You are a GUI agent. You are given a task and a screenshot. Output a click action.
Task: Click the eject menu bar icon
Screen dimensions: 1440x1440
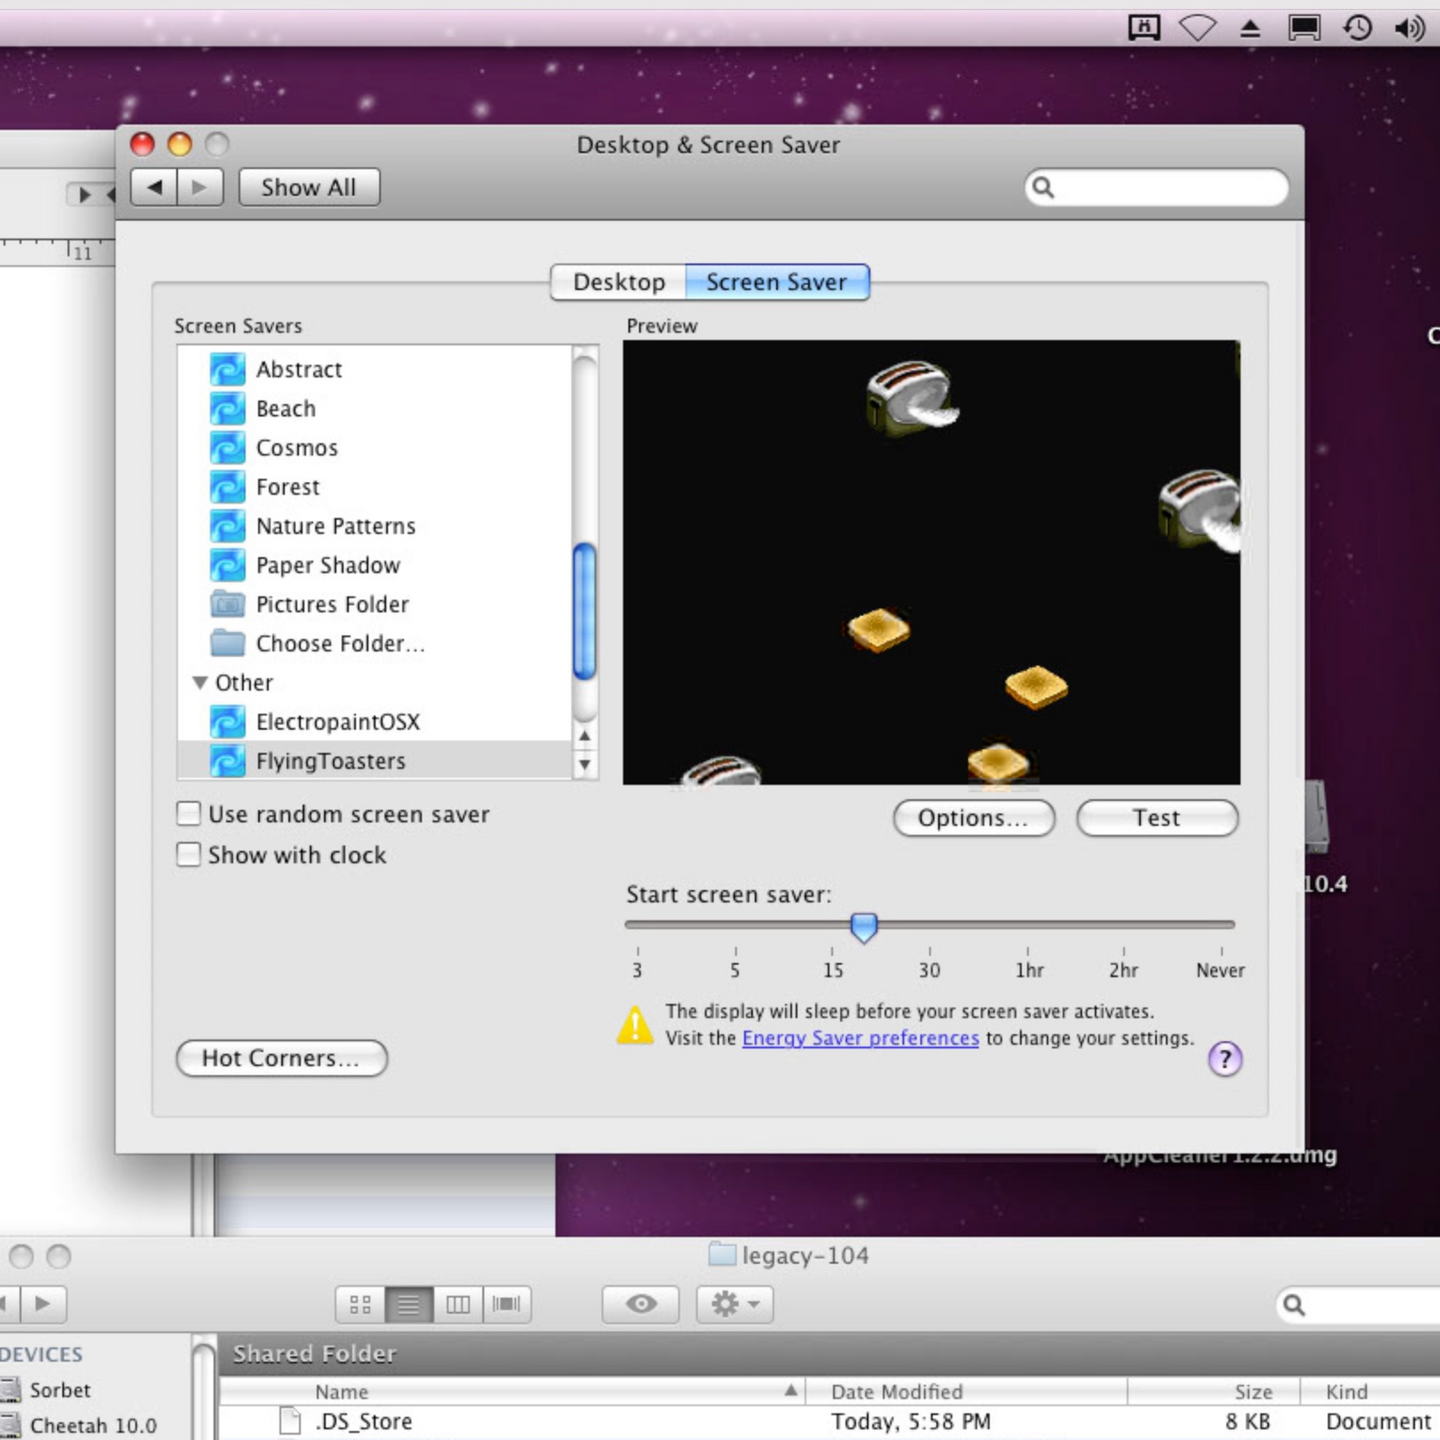(x=1250, y=28)
